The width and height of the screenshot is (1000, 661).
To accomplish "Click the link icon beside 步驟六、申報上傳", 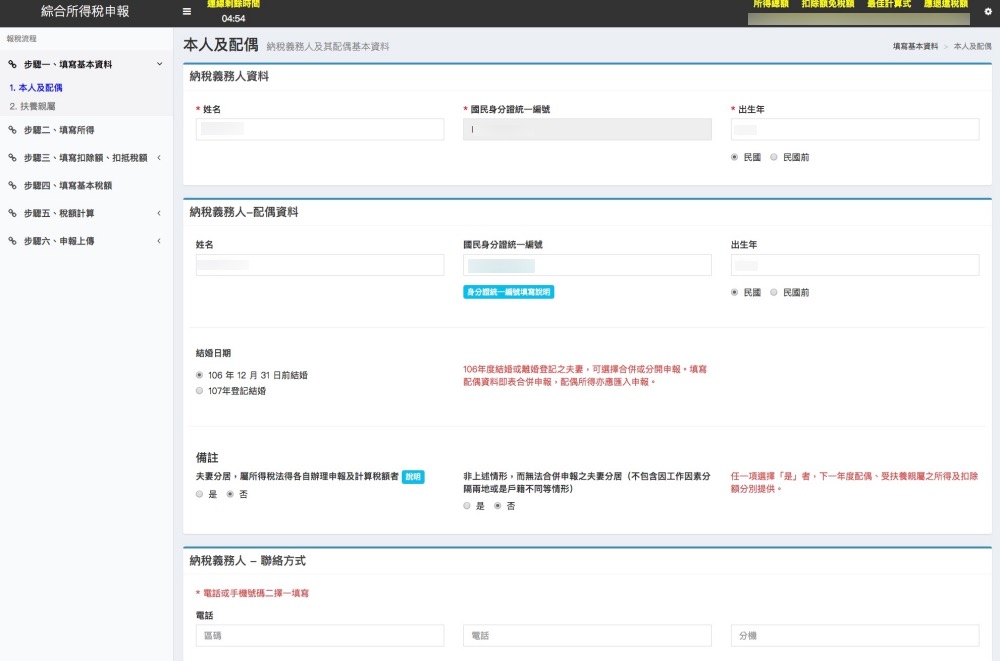I will coord(13,241).
